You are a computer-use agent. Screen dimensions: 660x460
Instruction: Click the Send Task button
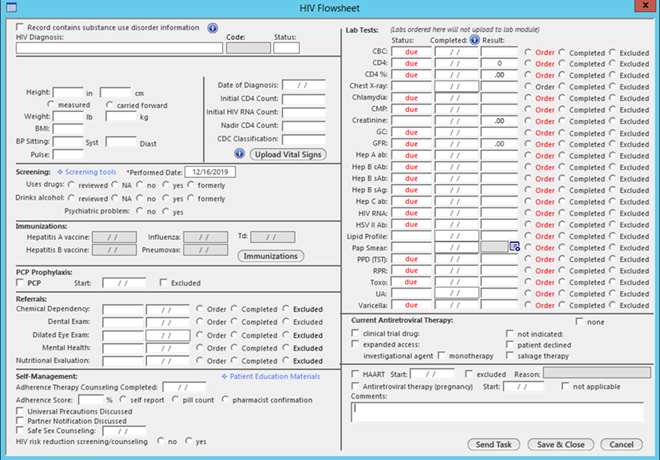click(494, 444)
